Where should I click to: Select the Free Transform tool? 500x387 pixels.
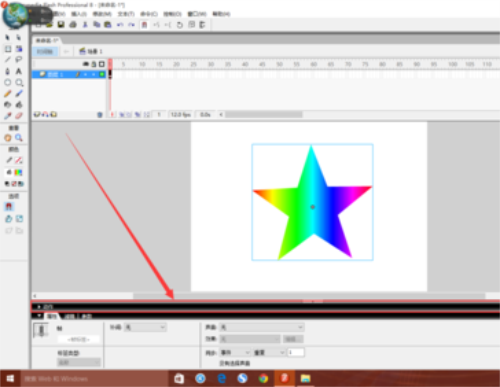(x=7, y=49)
